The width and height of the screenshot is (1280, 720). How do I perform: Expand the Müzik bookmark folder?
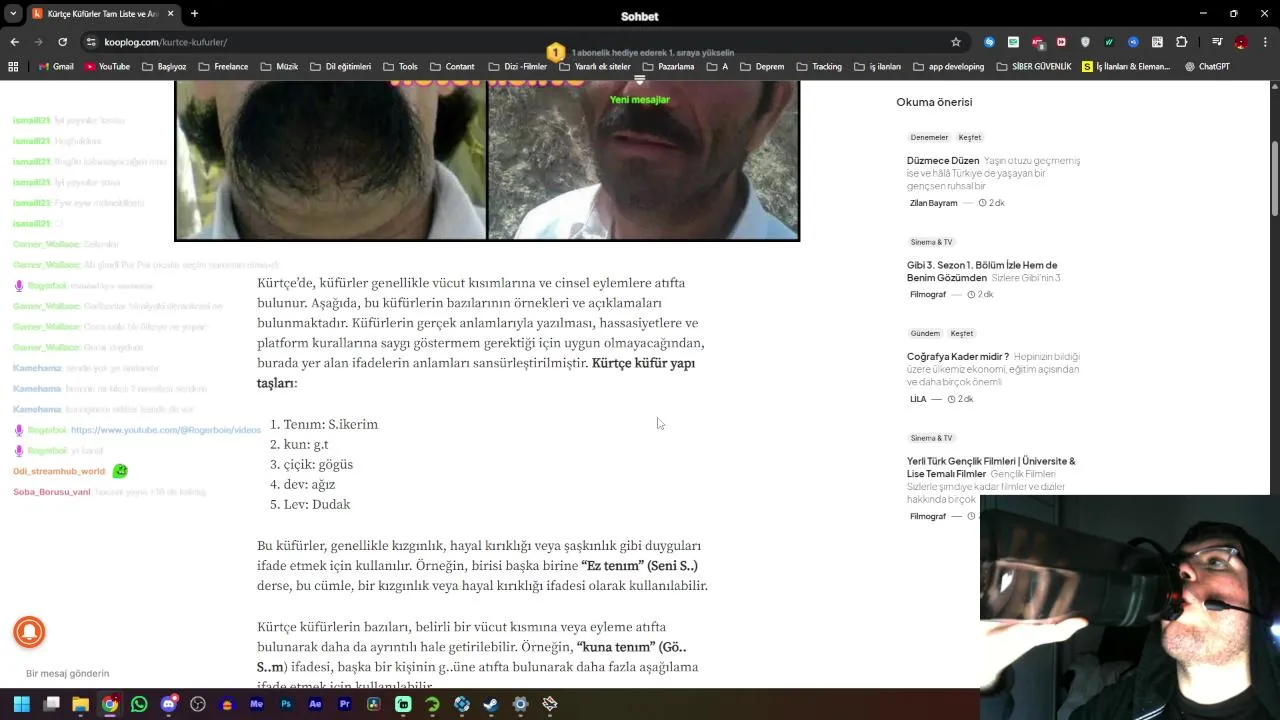click(x=279, y=67)
